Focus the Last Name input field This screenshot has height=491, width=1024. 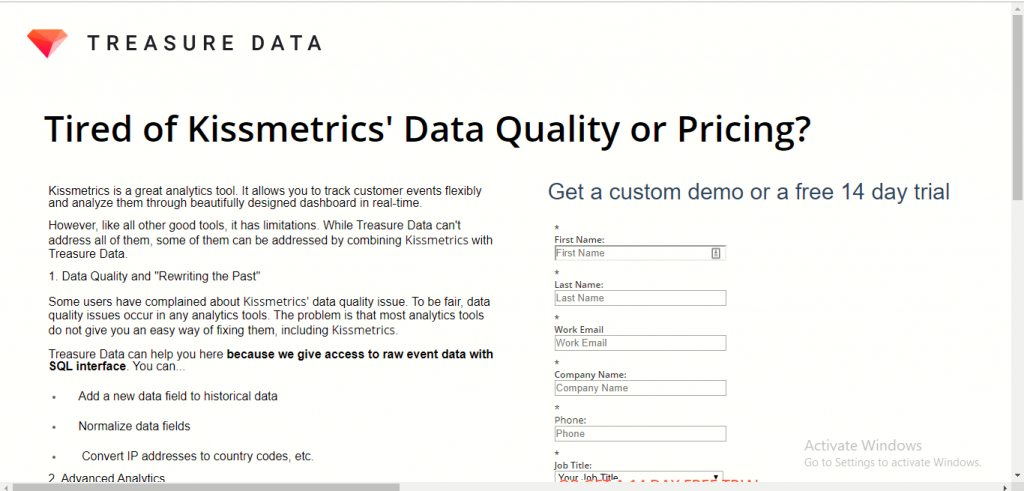pyautogui.click(x=640, y=298)
